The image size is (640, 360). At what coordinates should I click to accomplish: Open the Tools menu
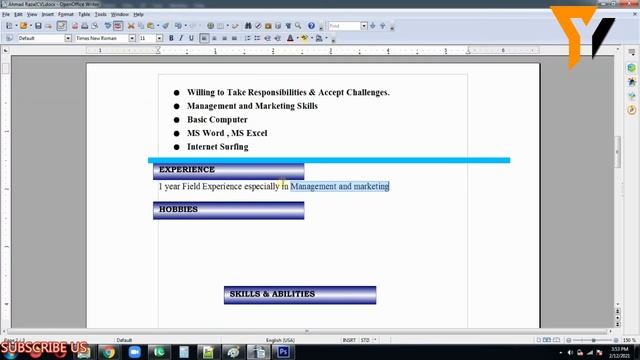(x=100, y=14)
